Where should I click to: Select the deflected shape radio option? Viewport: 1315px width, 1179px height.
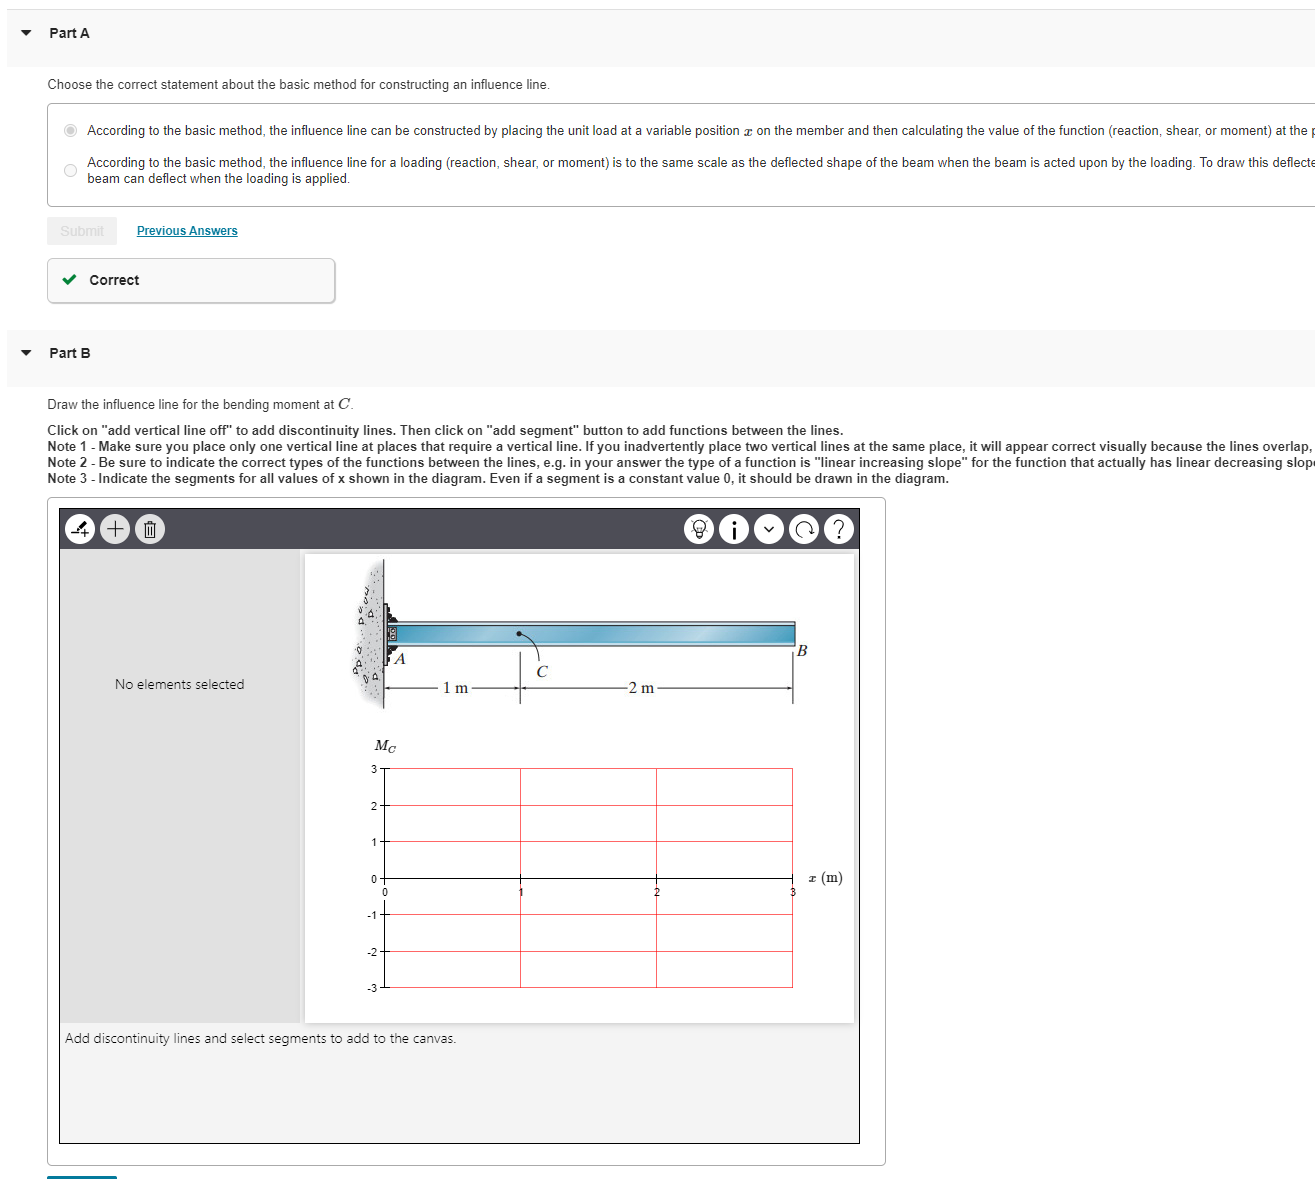(x=70, y=170)
